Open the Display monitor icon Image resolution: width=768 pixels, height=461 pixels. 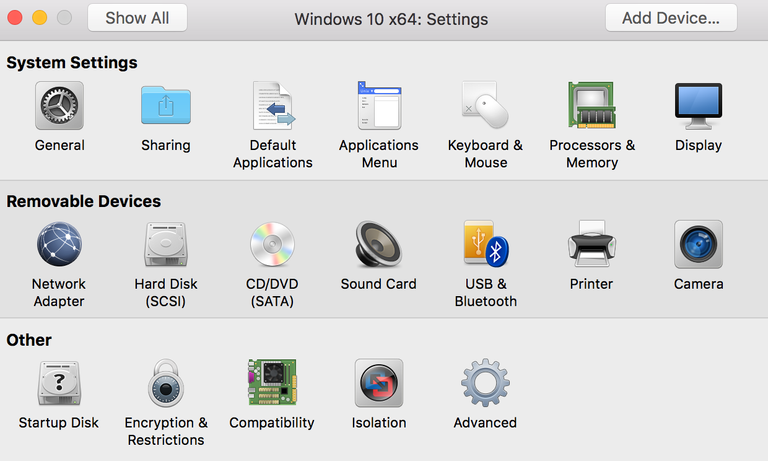pyautogui.click(x=698, y=106)
